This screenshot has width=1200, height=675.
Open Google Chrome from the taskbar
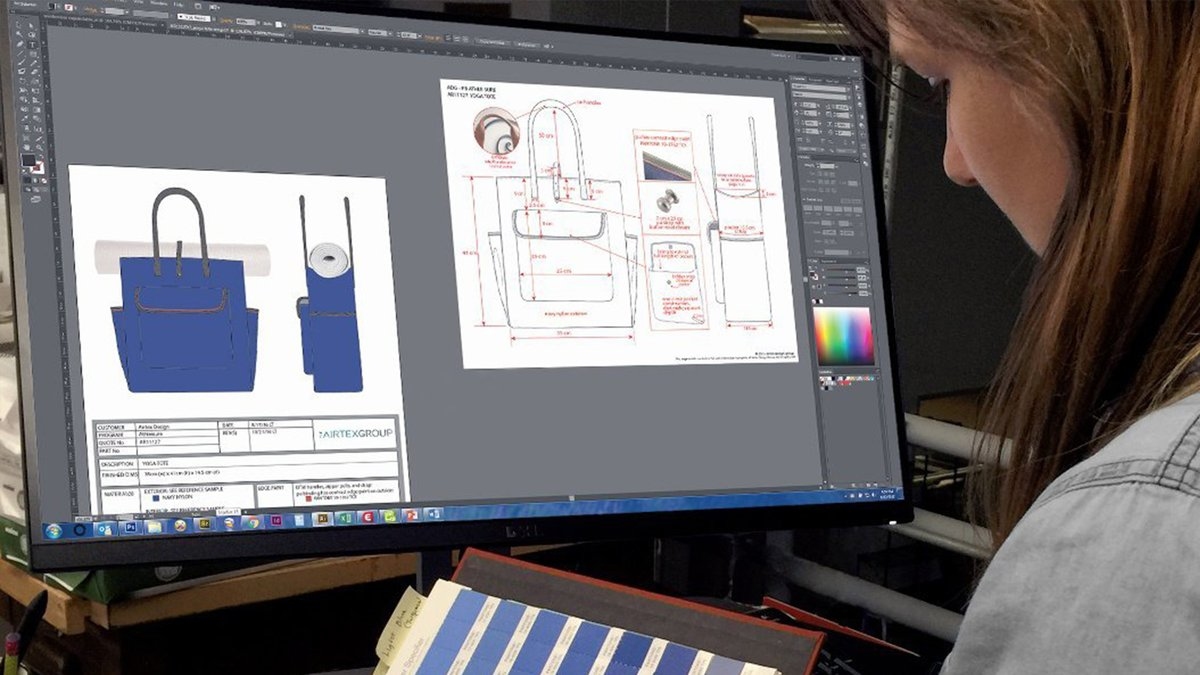coord(253,523)
